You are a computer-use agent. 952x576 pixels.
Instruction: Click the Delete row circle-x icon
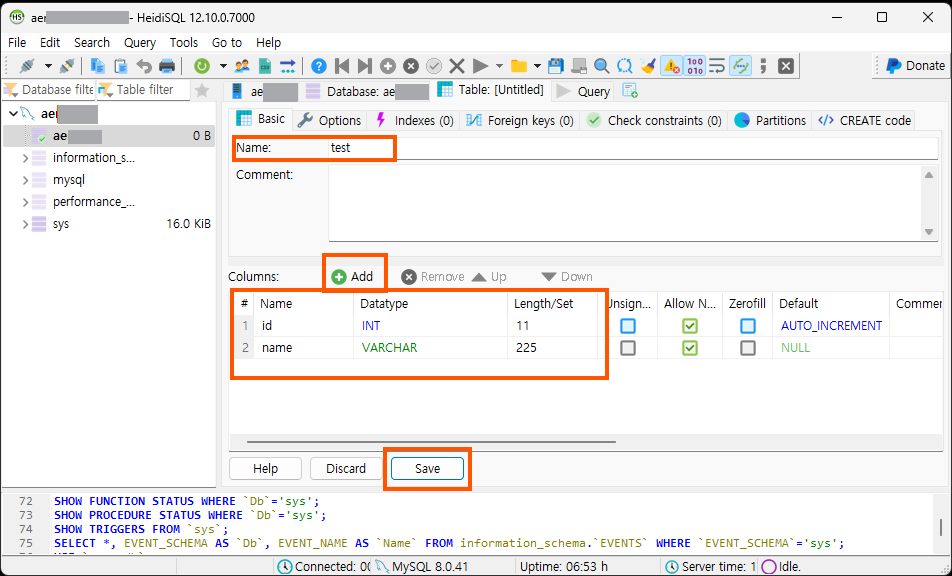411,66
